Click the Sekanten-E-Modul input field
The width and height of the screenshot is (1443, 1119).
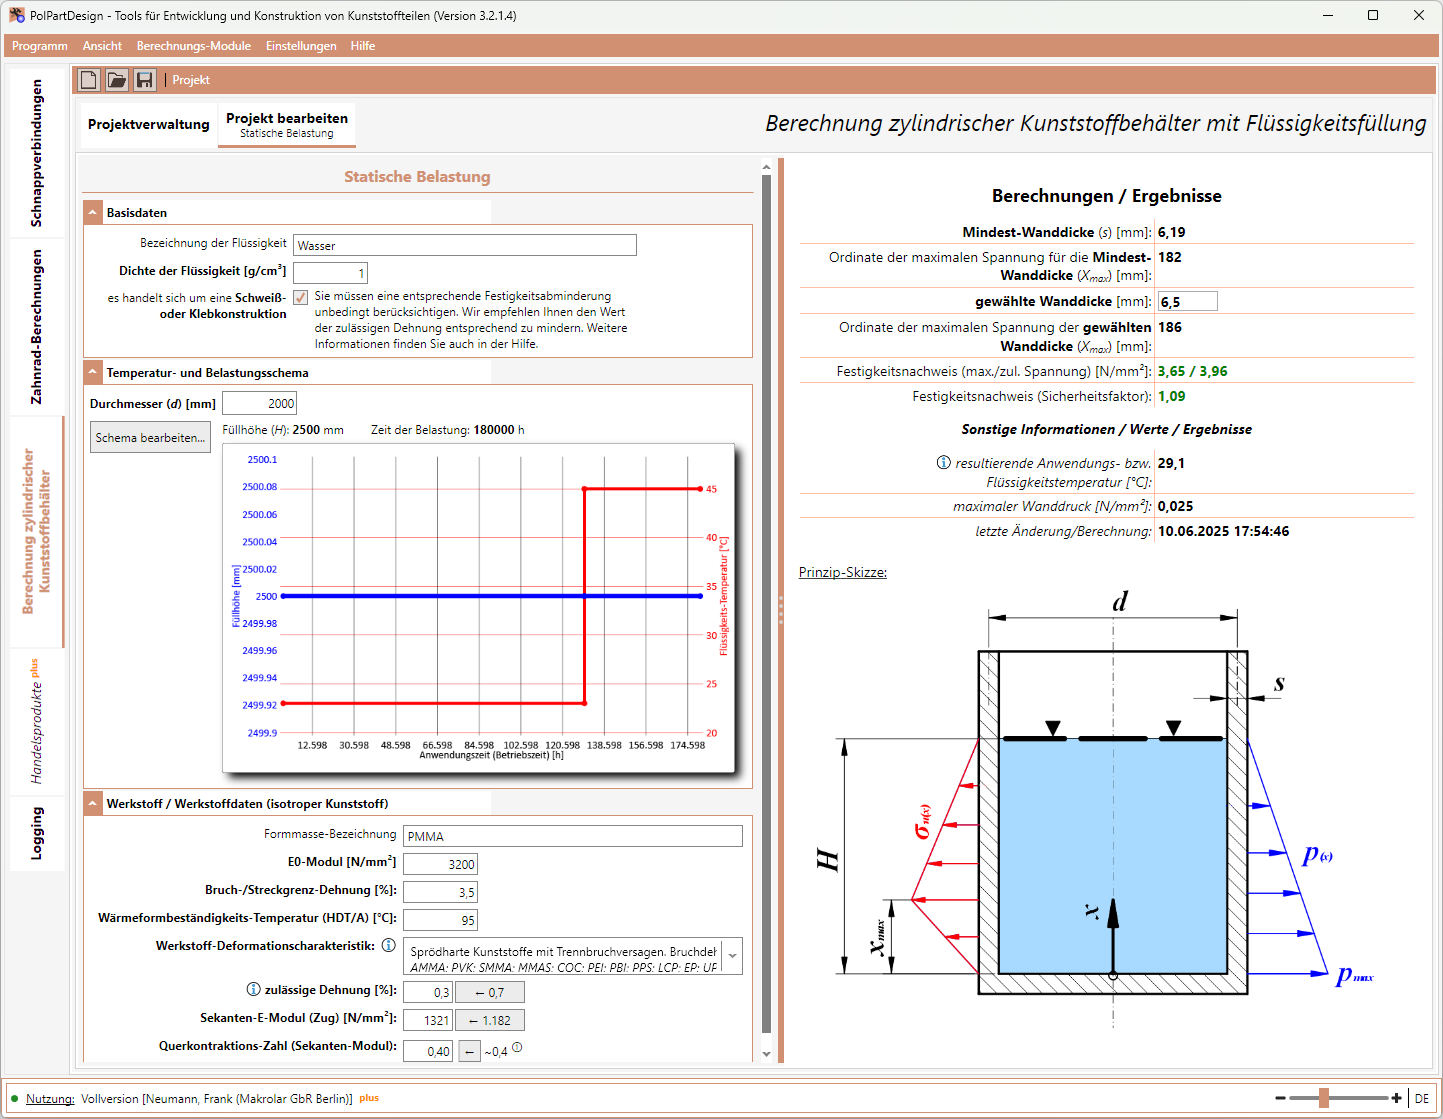428,1020
